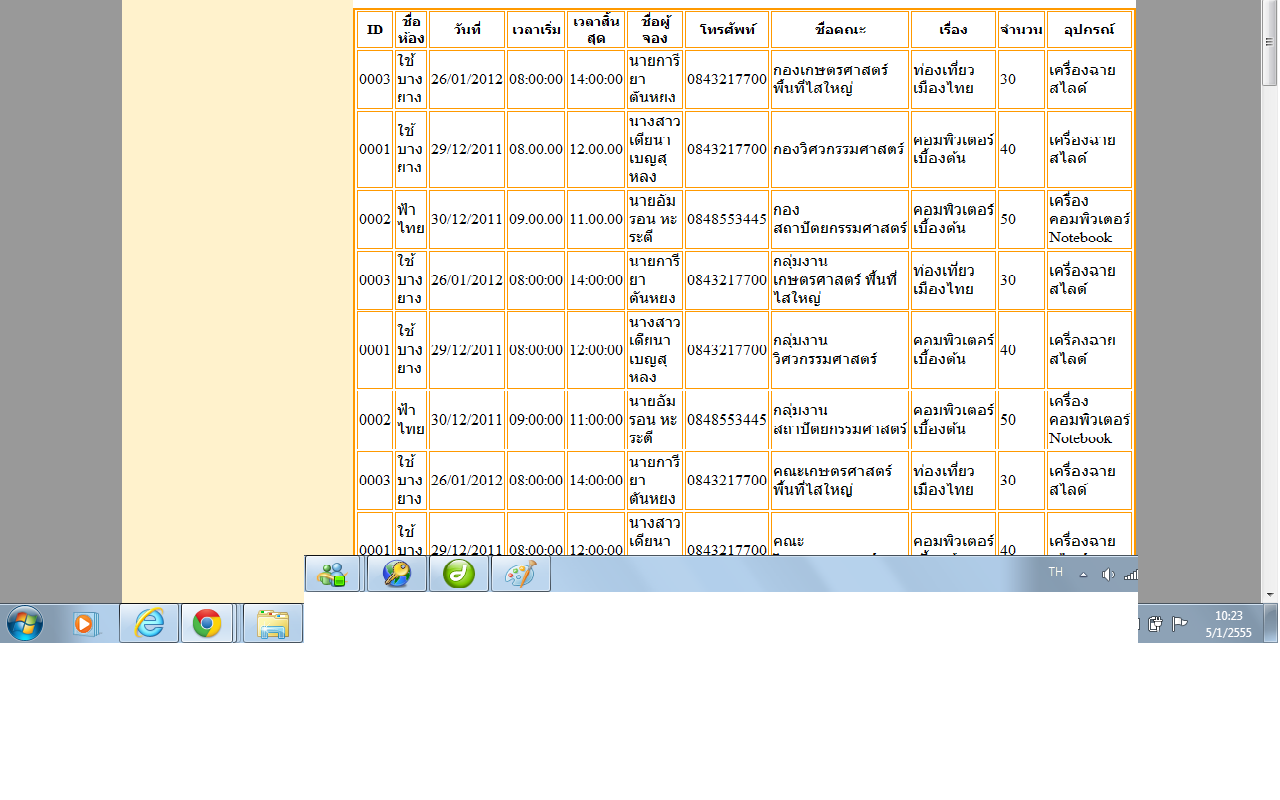The width and height of the screenshot is (1280, 800).
Task: Click นายอัมรอน หะระตี in the กลุ่มงานสถาปัตยกรรมศาสตร์ row
Action: (655, 420)
